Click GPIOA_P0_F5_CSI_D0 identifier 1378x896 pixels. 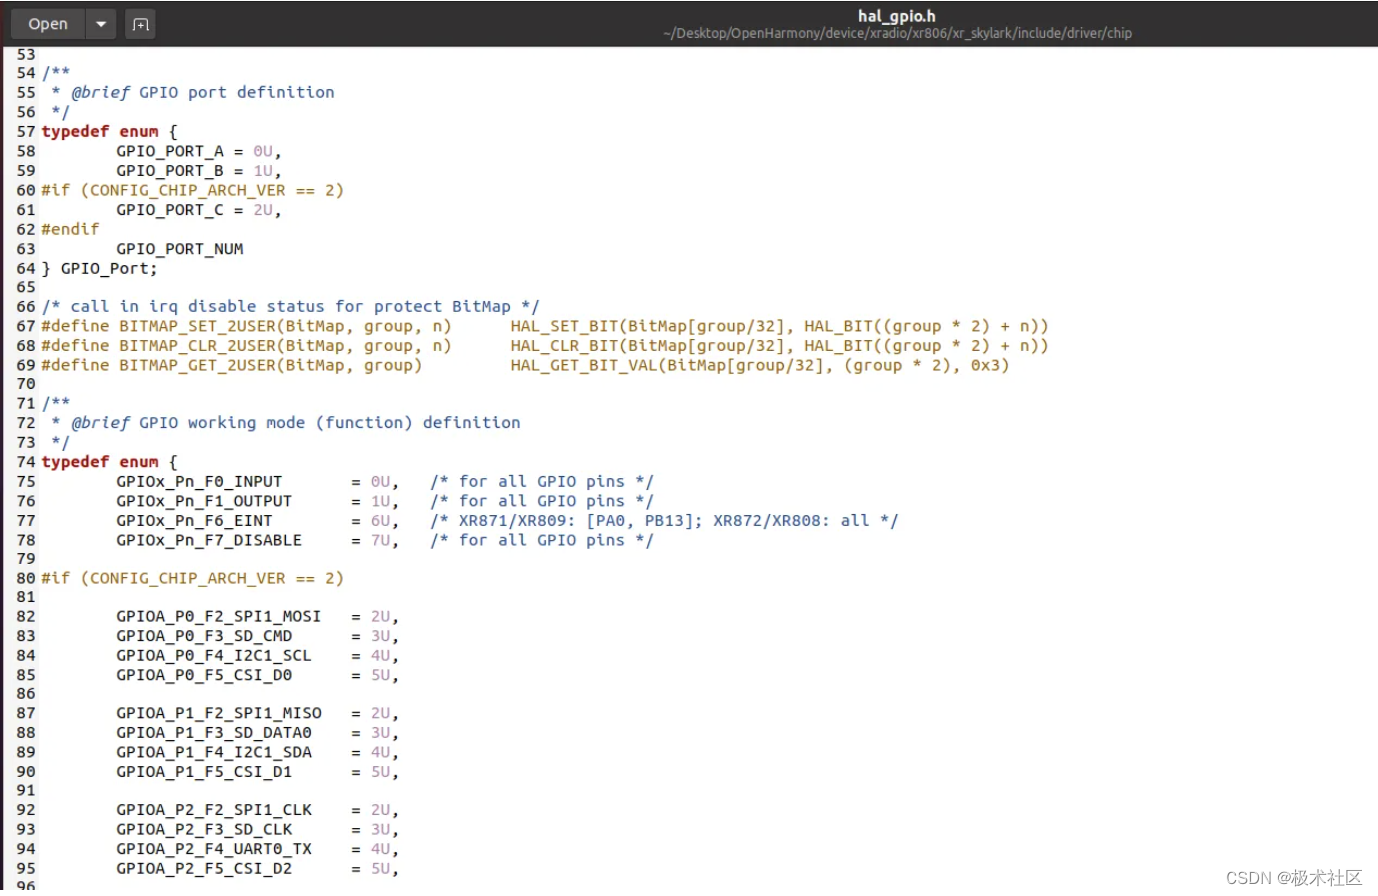[204, 675]
